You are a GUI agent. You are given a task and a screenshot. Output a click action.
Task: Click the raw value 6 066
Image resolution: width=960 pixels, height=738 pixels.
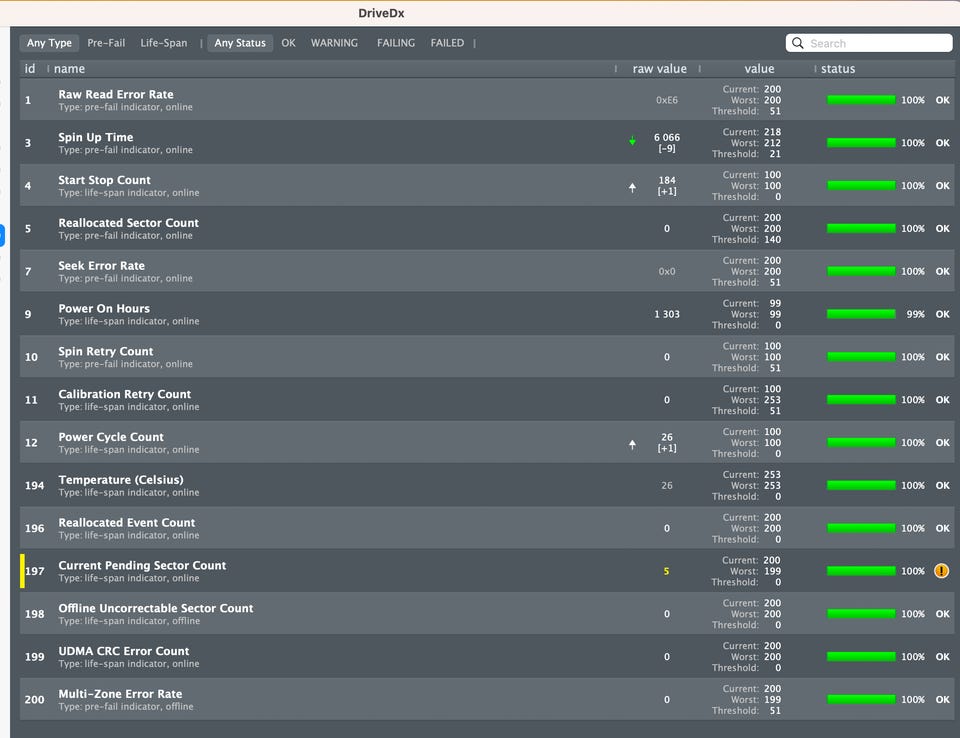[667, 137]
